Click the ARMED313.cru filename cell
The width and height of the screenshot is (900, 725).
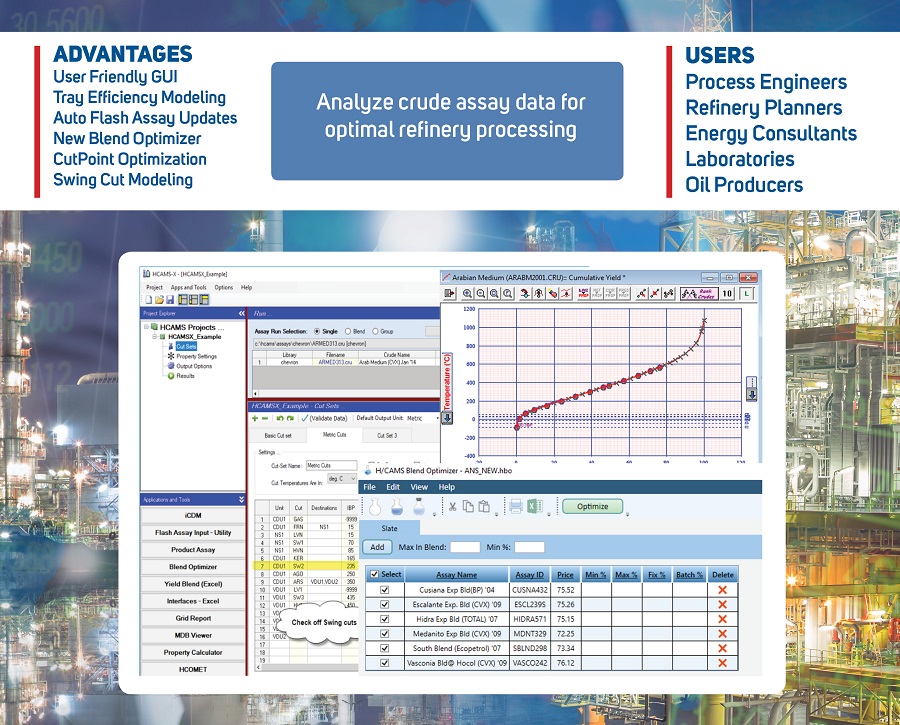pos(335,363)
